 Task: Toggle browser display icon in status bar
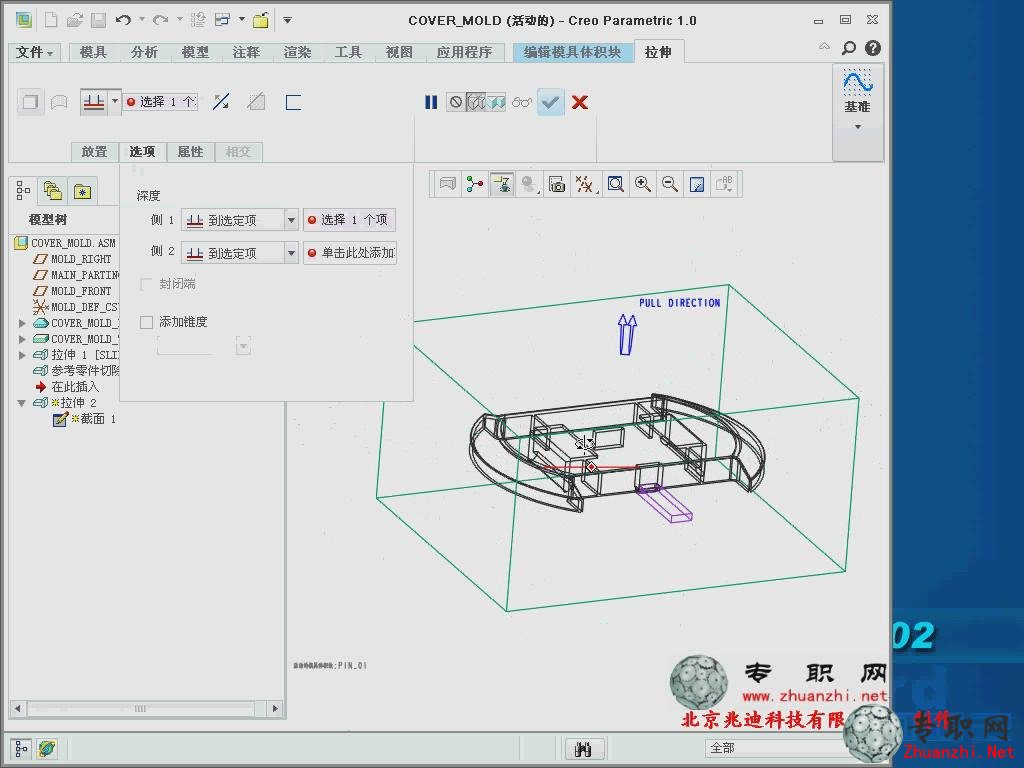tap(46, 748)
